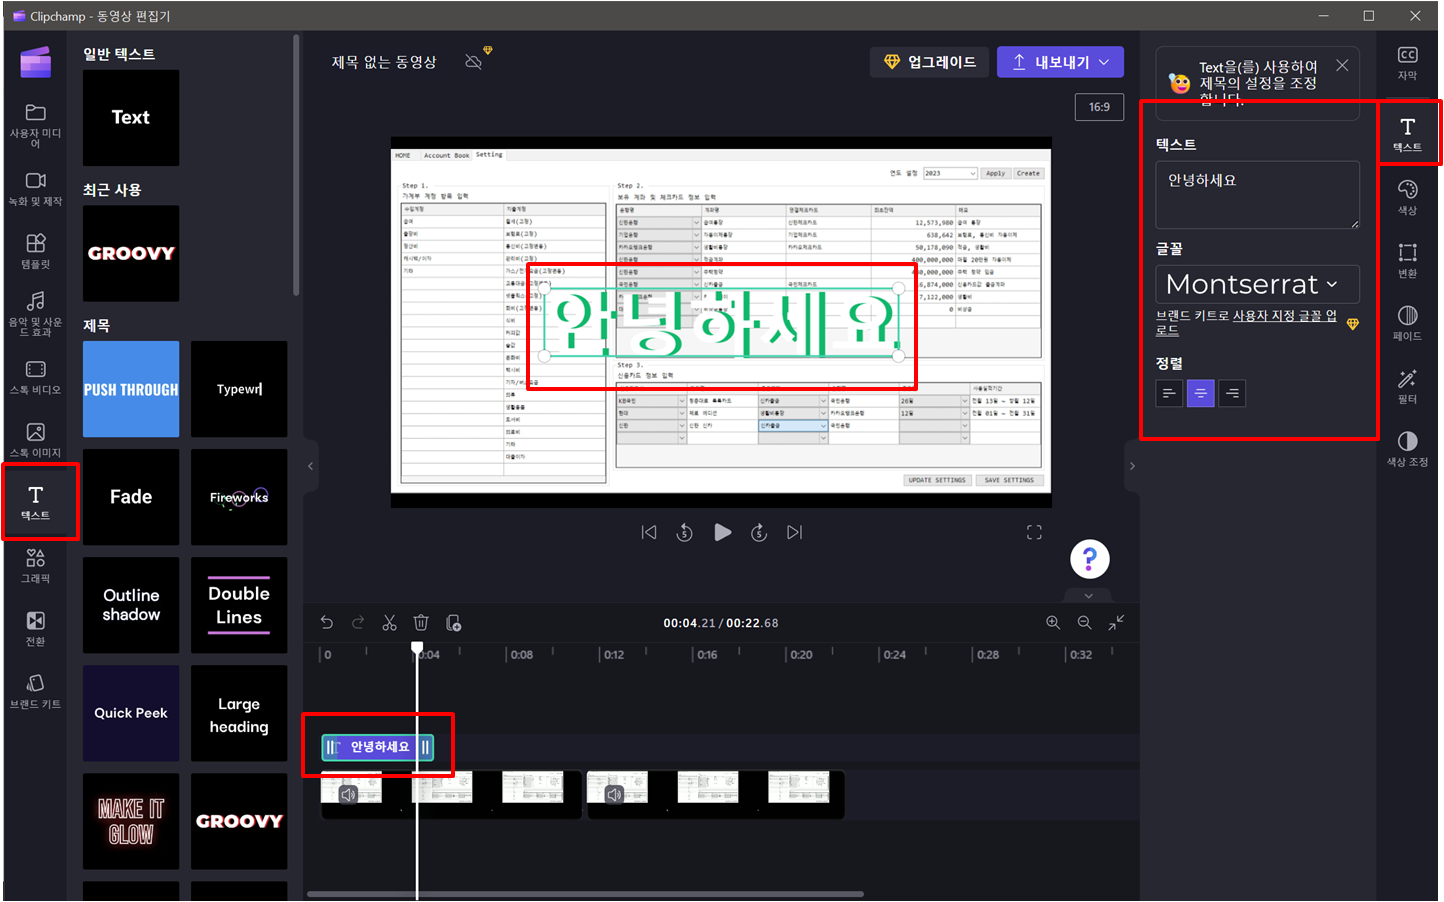This screenshot has width=1444, height=902.
Task: Collapse the timeline with chevron
Action: click(x=1089, y=595)
